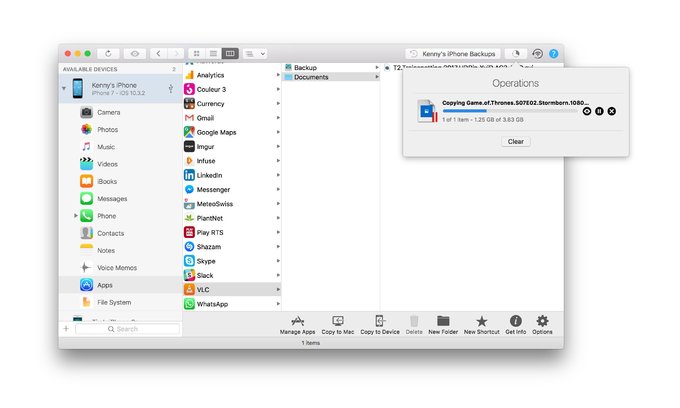
Task: Open Contacts in the sidebar
Action: (110, 233)
